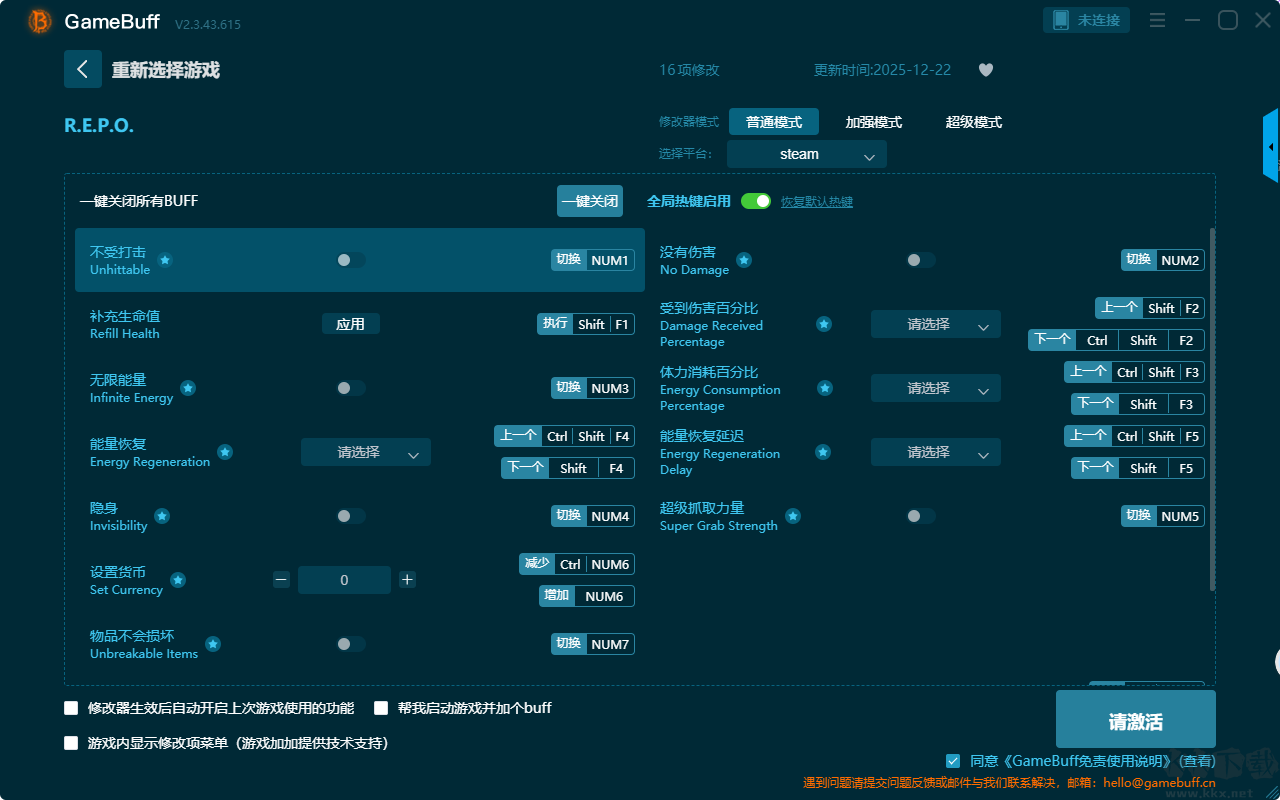
Task: Click the 请激活 activate button
Action: pyautogui.click(x=1136, y=721)
